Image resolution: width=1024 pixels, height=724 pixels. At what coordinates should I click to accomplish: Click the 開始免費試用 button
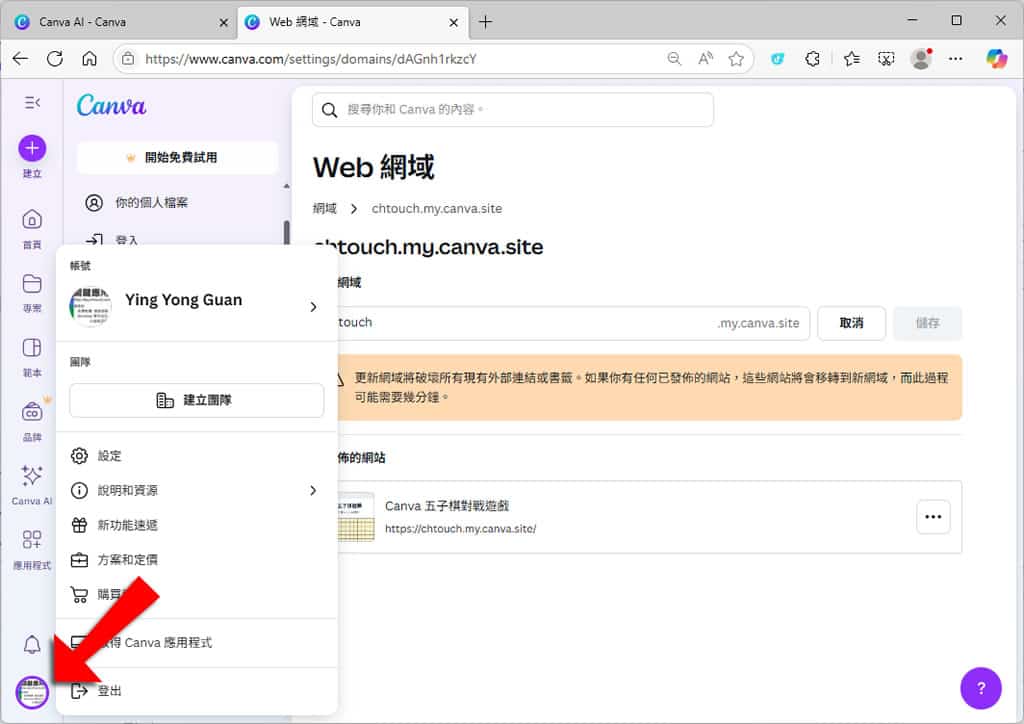click(x=178, y=157)
